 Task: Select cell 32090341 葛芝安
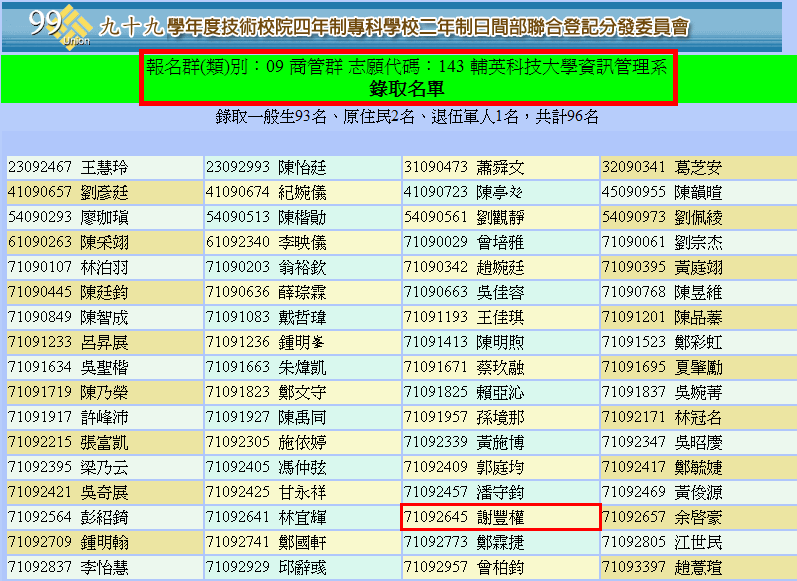(x=699, y=167)
